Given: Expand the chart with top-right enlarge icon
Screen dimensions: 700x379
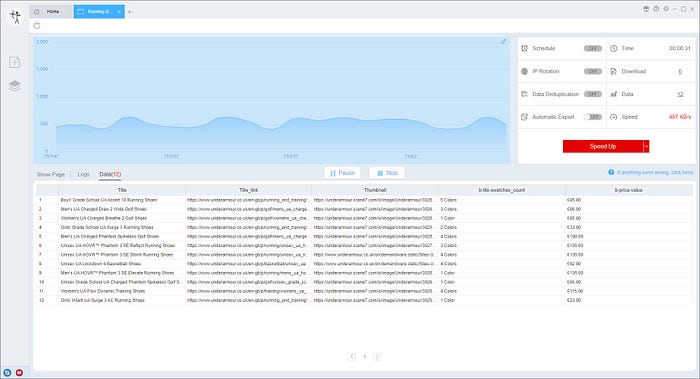Looking at the screenshot, I should (504, 42).
